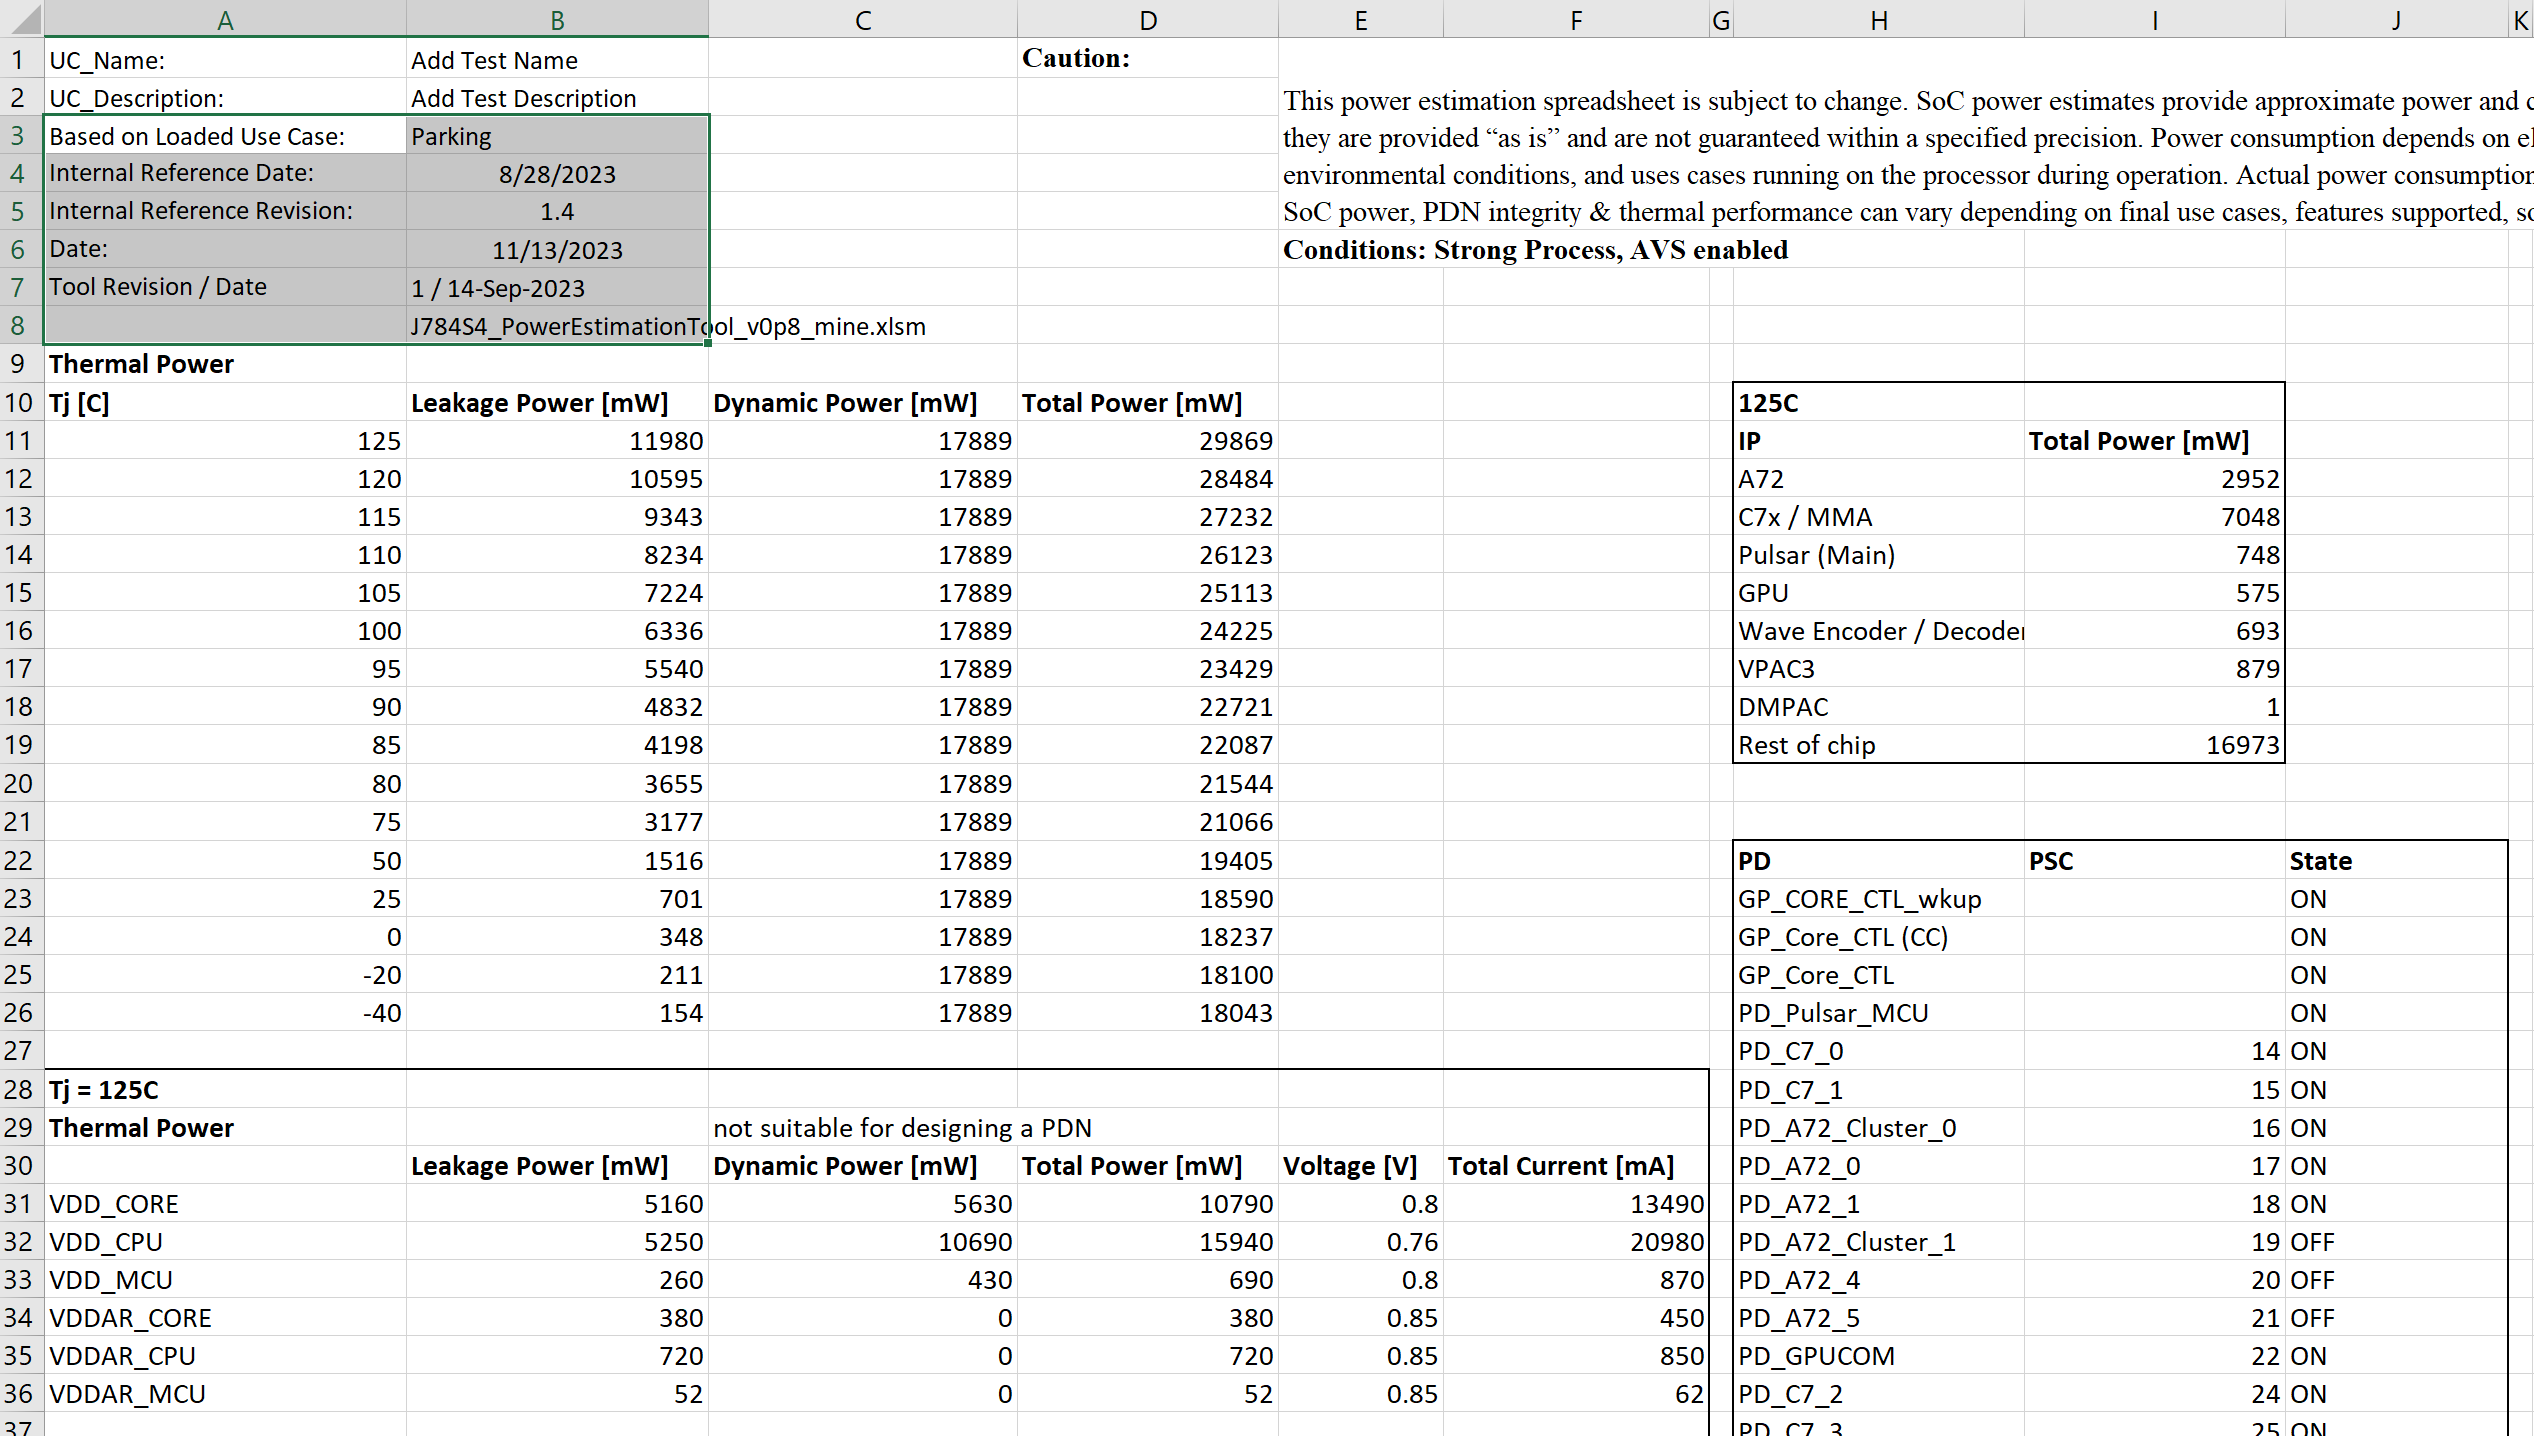Select the GPU power value 575
Image resolution: width=2534 pixels, height=1436 pixels.
pyautogui.click(x=2155, y=593)
